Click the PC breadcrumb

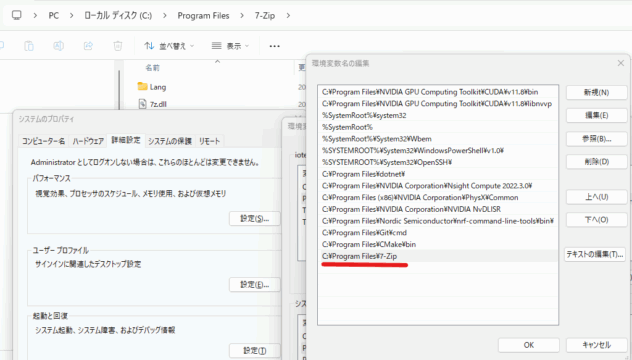tap(54, 15)
